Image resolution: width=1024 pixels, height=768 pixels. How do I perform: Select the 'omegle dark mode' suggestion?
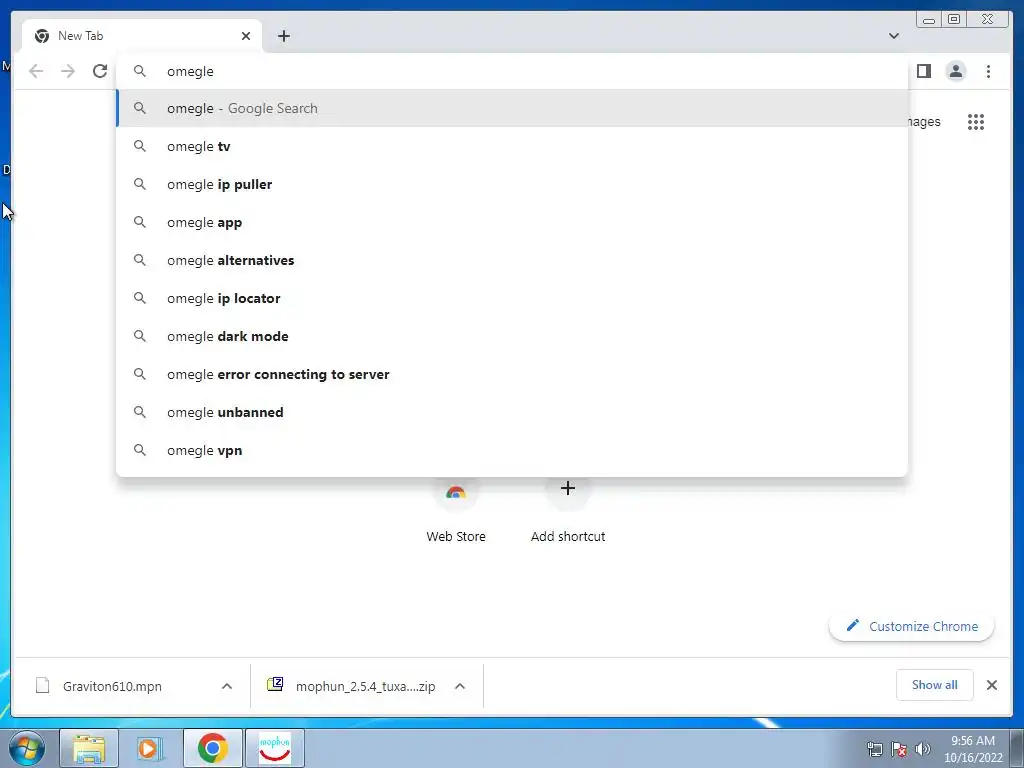pyautogui.click(x=512, y=336)
